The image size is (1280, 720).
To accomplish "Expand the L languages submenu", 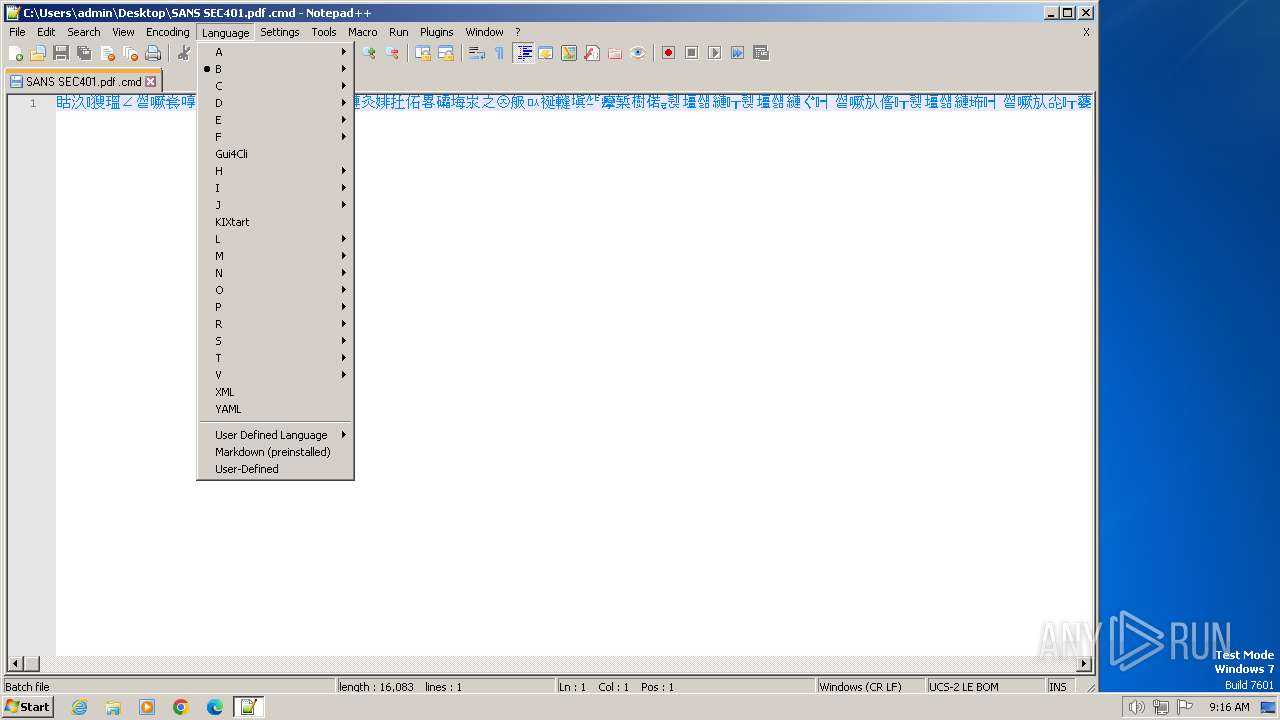I will [x=276, y=239].
